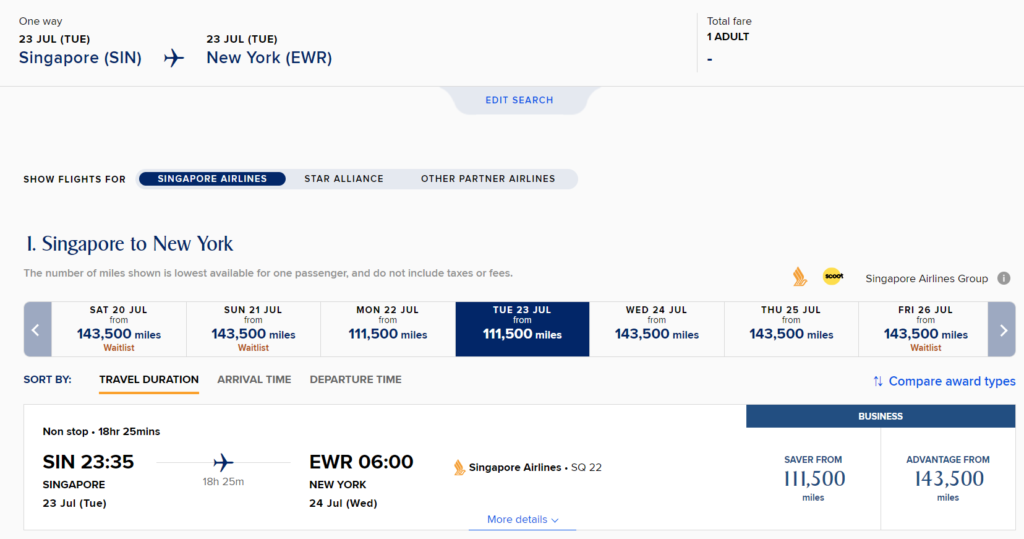The width and height of the screenshot is (1024, 539).
Task: Click the Singapore Airlines logo beside SQ 22
Action: pos(459,467)
